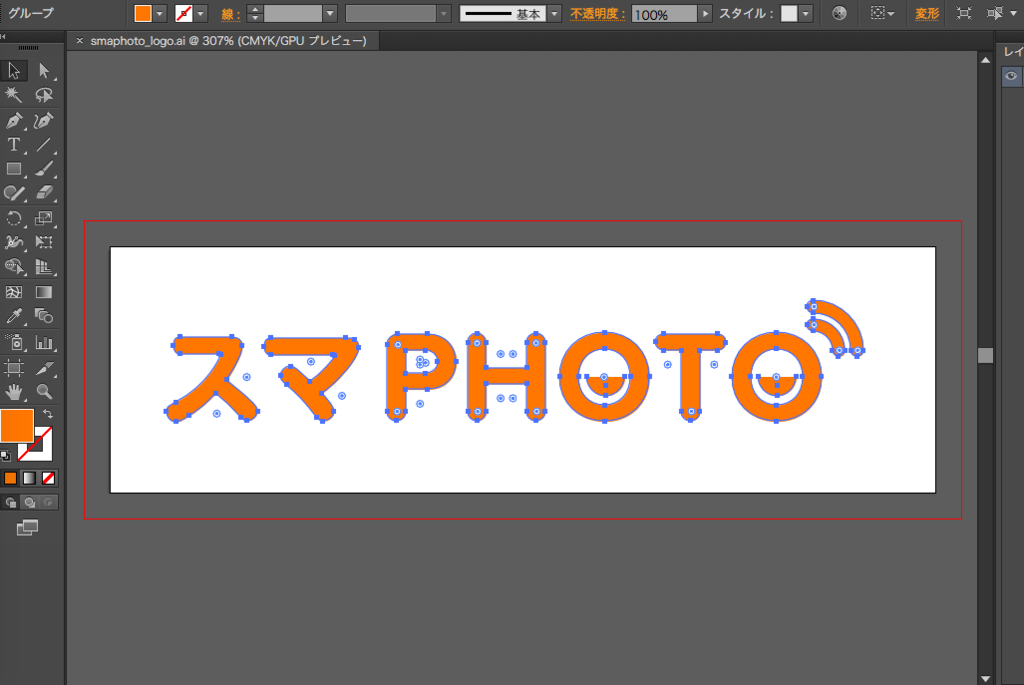Open the 変形 transform panel link

(x=927, y=14)
